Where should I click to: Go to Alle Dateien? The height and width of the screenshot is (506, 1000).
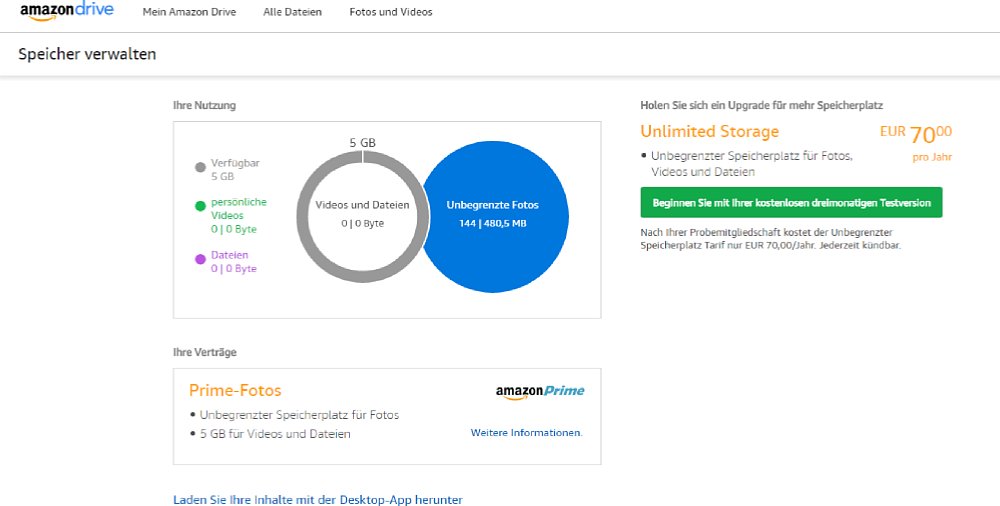click(x=293, y=12)
